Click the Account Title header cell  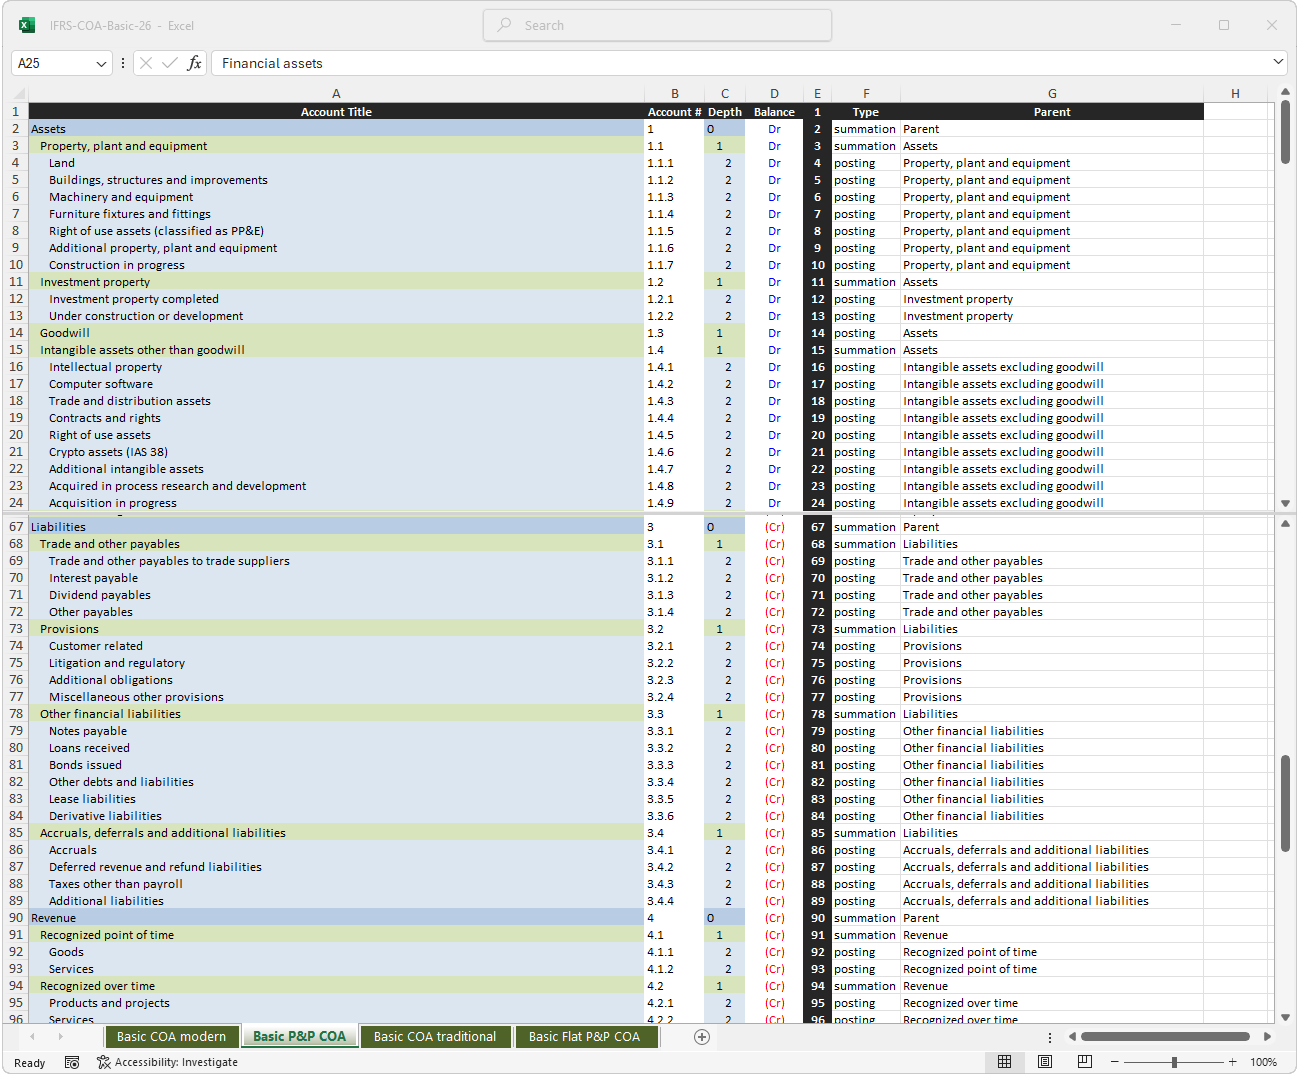coord(336,112)
